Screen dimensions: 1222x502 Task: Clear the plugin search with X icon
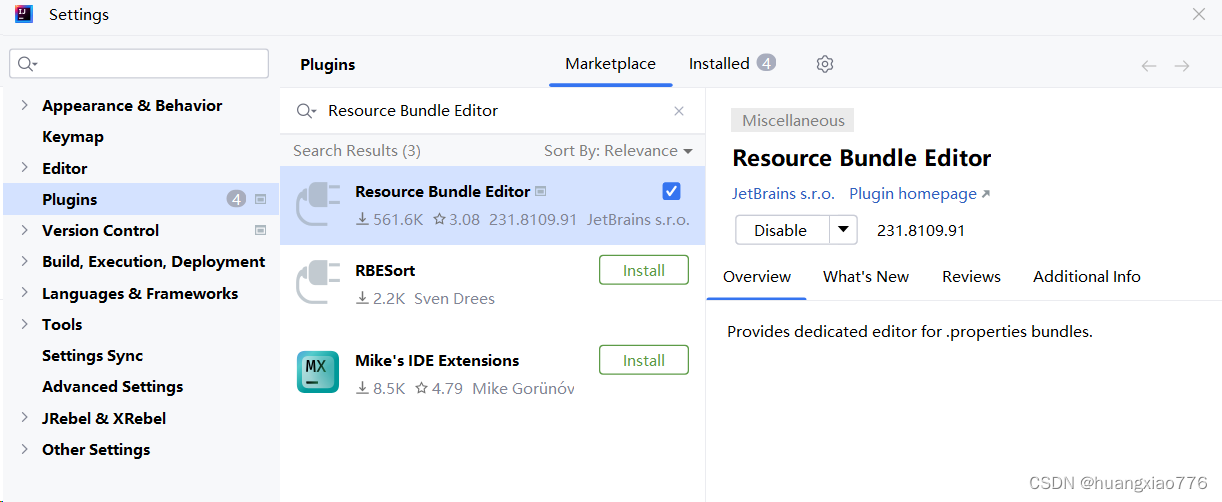[679, 111]
